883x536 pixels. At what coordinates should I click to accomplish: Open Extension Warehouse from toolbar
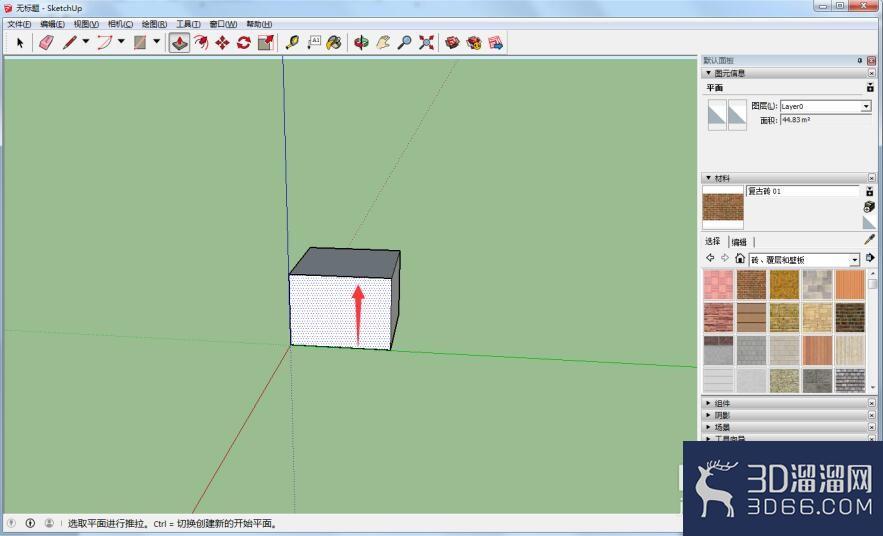point(474,43)
